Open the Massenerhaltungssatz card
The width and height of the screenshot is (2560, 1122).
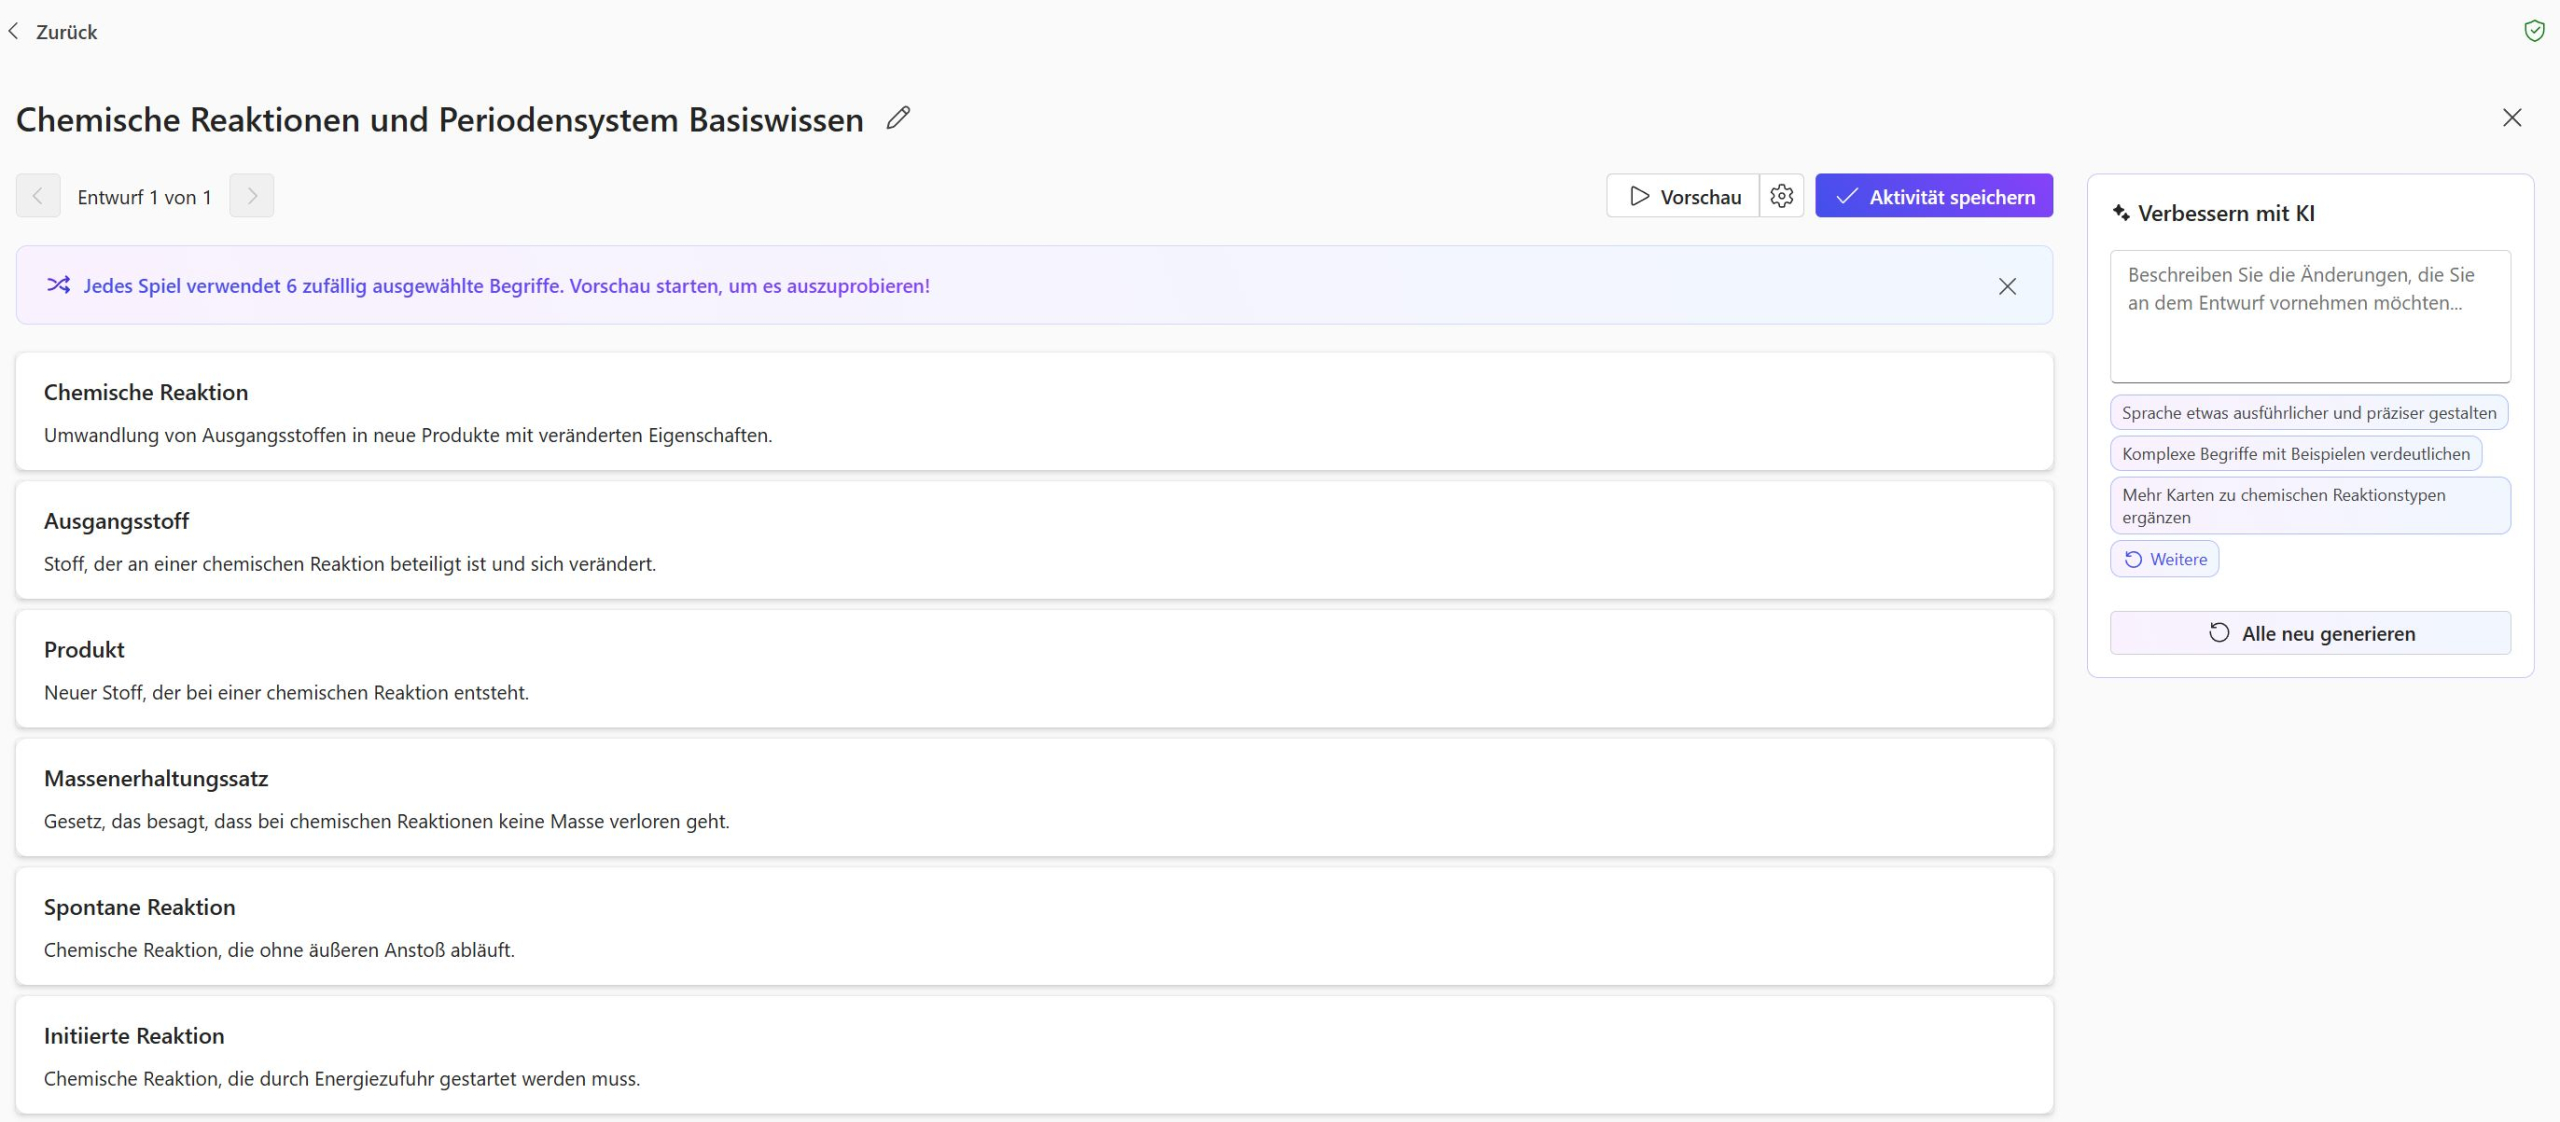[x=1033, y=797]
